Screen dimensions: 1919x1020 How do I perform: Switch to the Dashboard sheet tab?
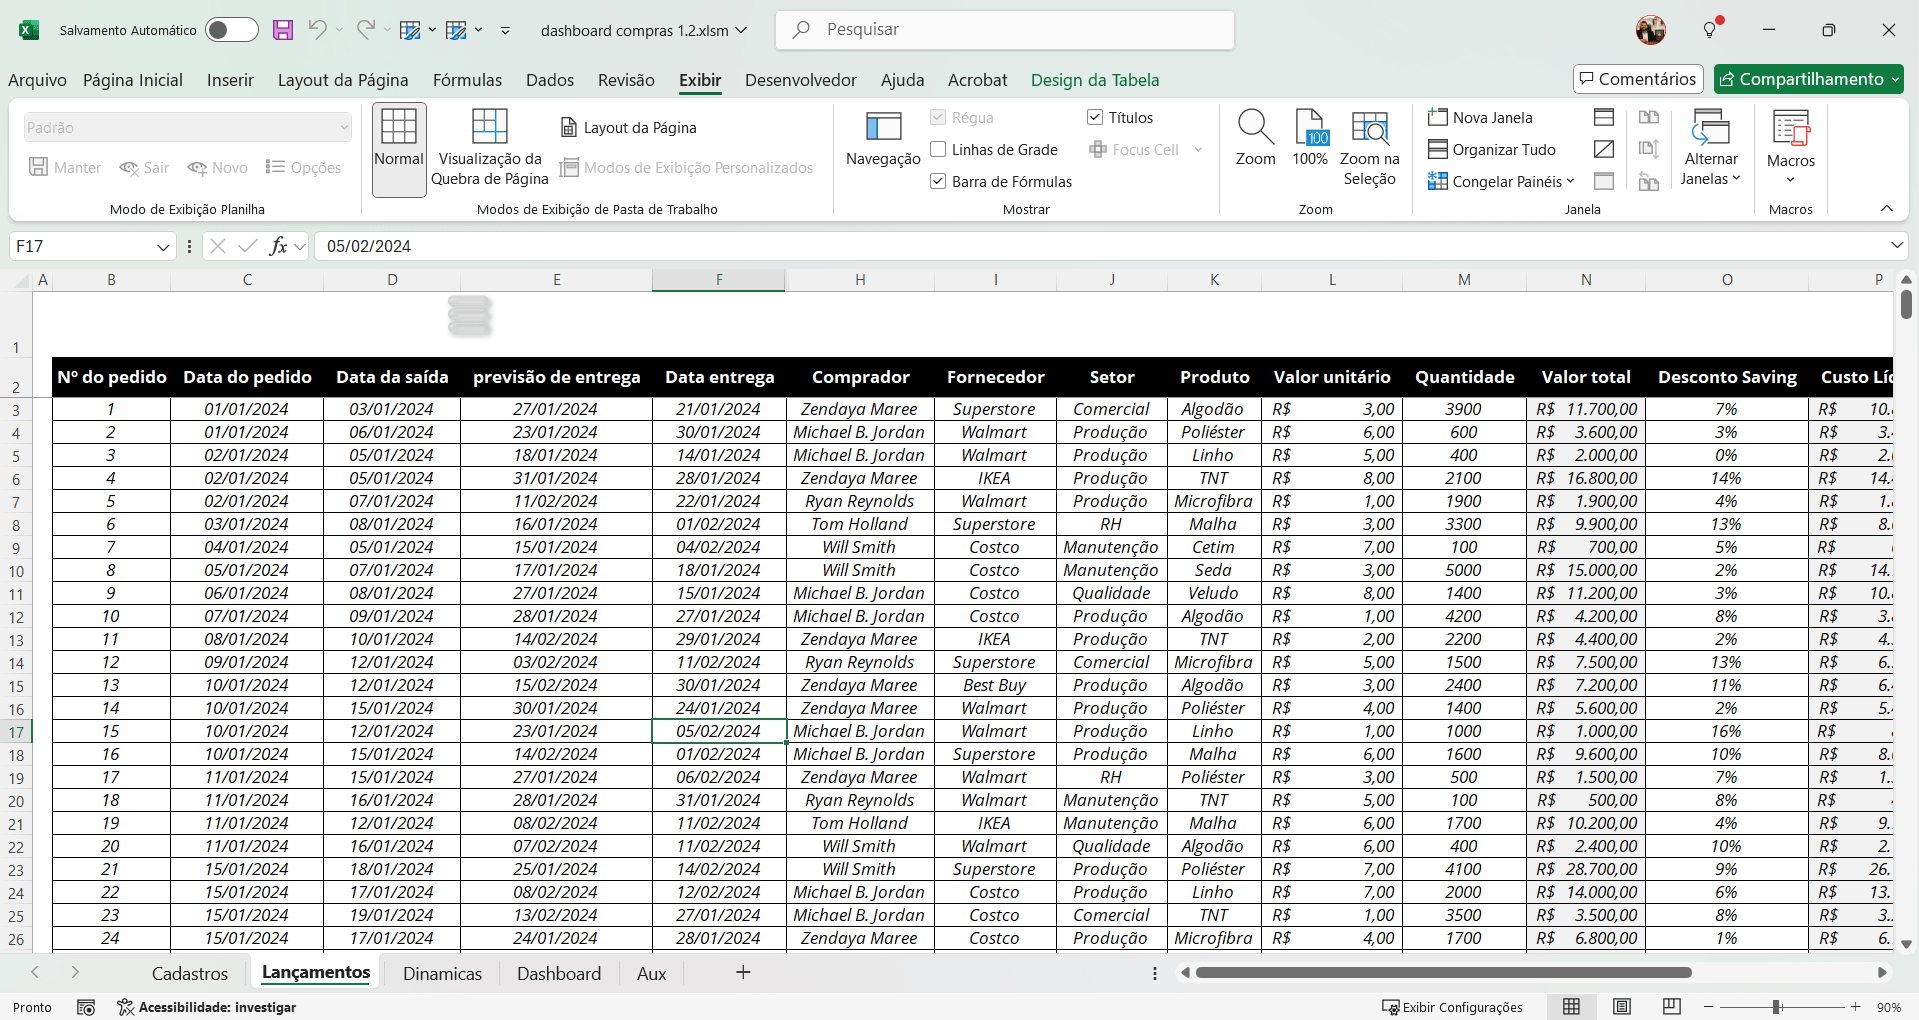click(x=559, y=973)
